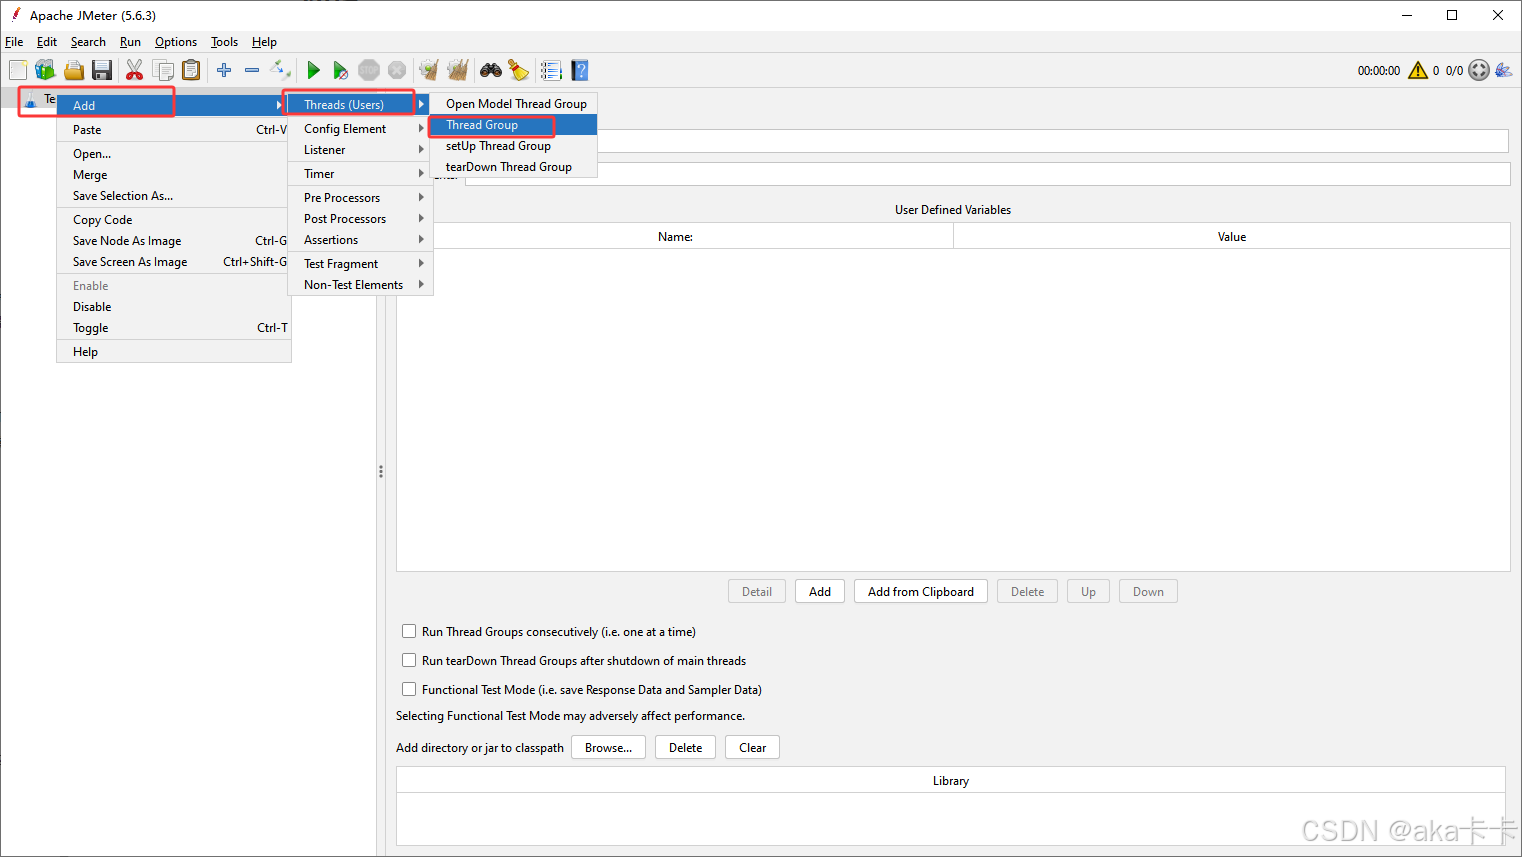1522x857 pixels.
Task: Click the Open file folder icon
Action: click(73, 70)
